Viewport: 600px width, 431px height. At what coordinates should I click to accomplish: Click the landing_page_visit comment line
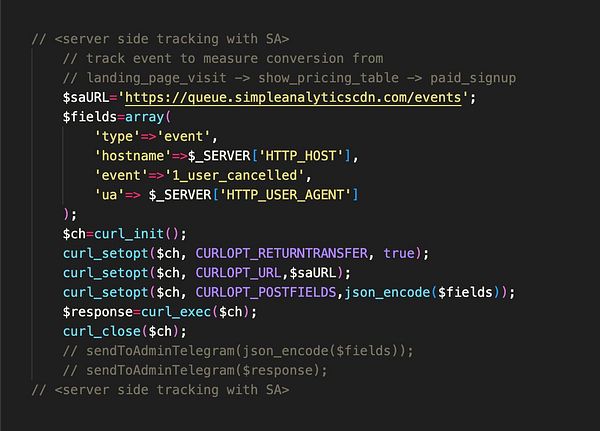pyautogui.click(x=289, y=78)
